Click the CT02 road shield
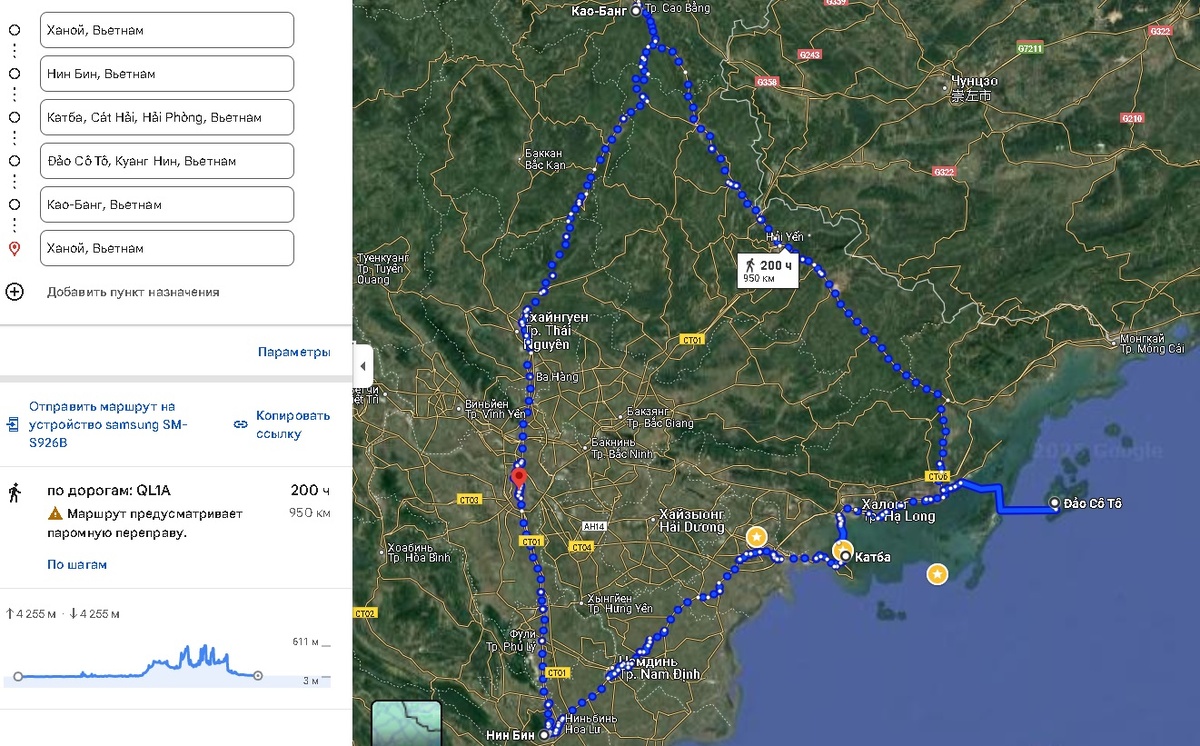The width and height of the screenshot is (1200, 746). point(365,613)
